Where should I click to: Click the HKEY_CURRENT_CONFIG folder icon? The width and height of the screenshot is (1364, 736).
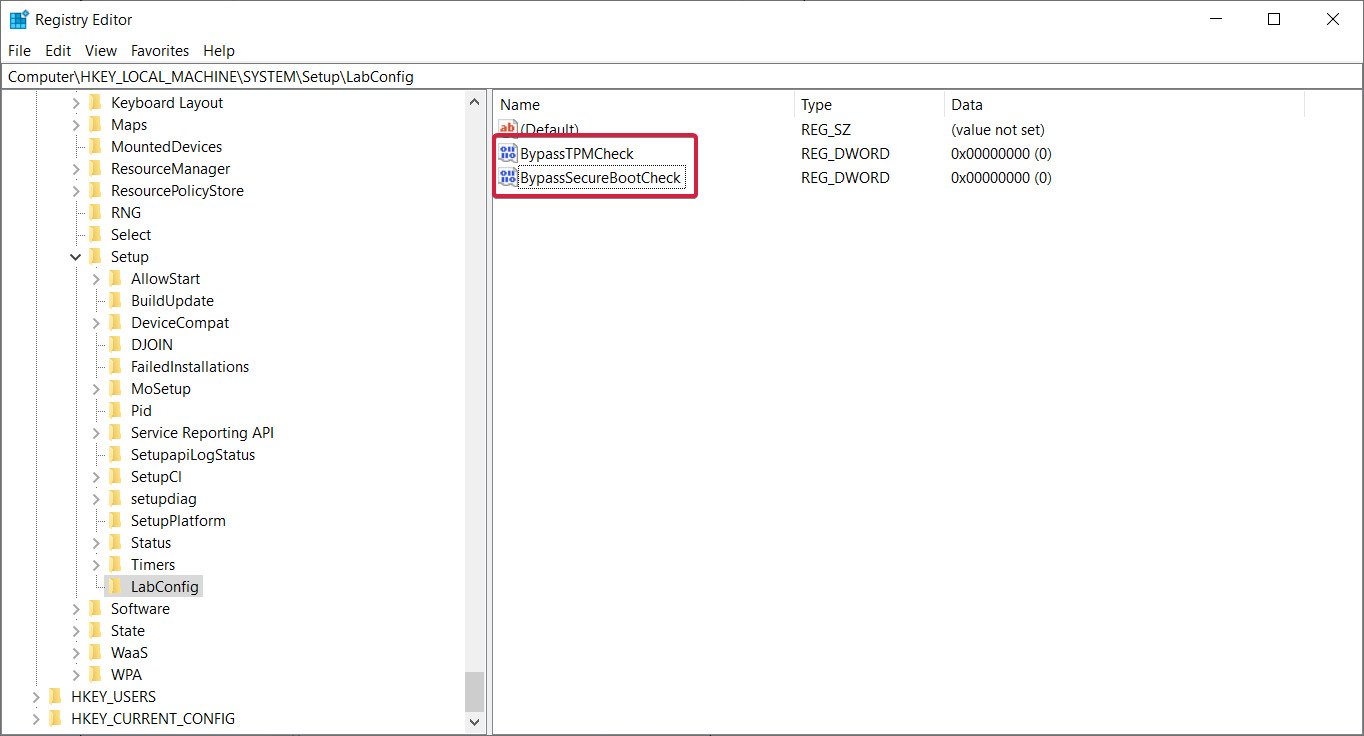click(x=56, y=719)
